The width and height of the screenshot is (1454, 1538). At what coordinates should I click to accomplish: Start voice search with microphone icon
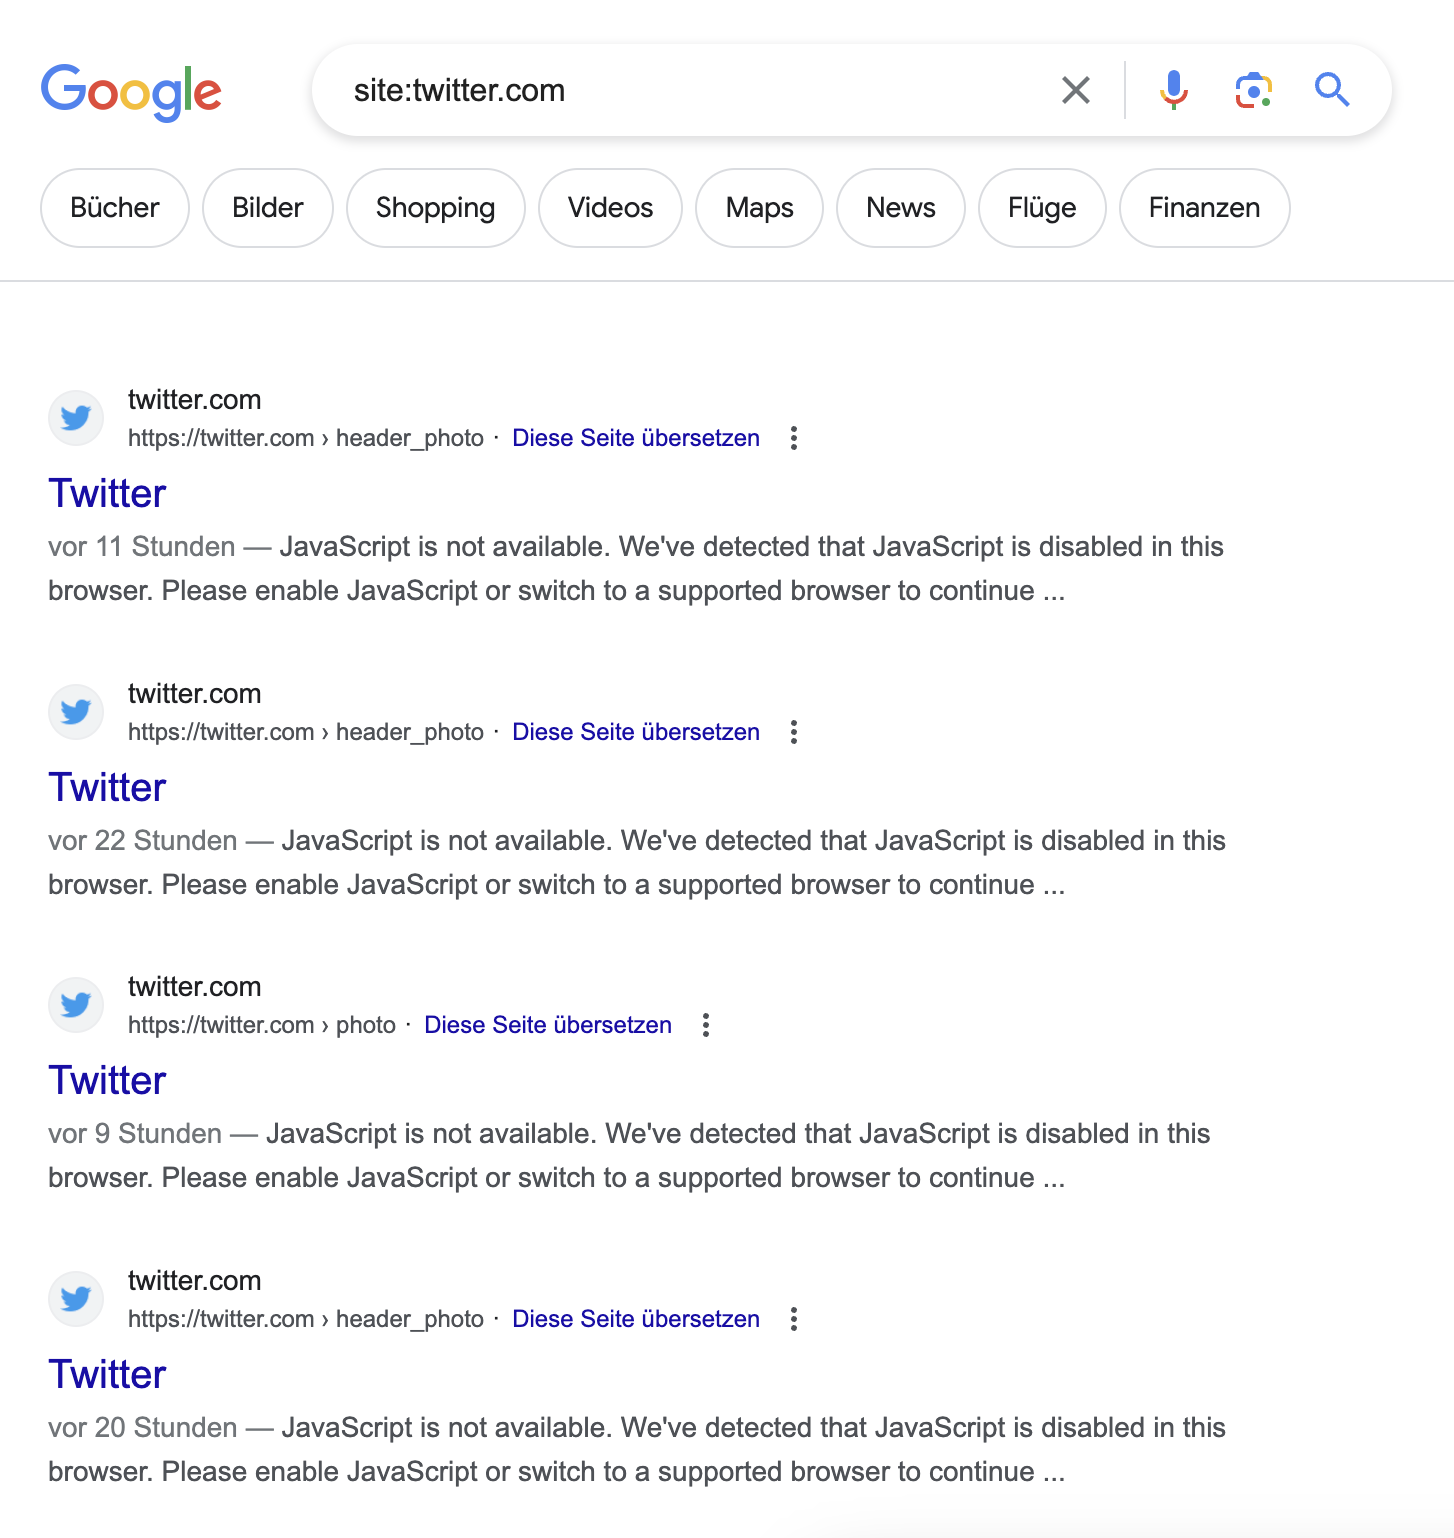(1174, 90)
